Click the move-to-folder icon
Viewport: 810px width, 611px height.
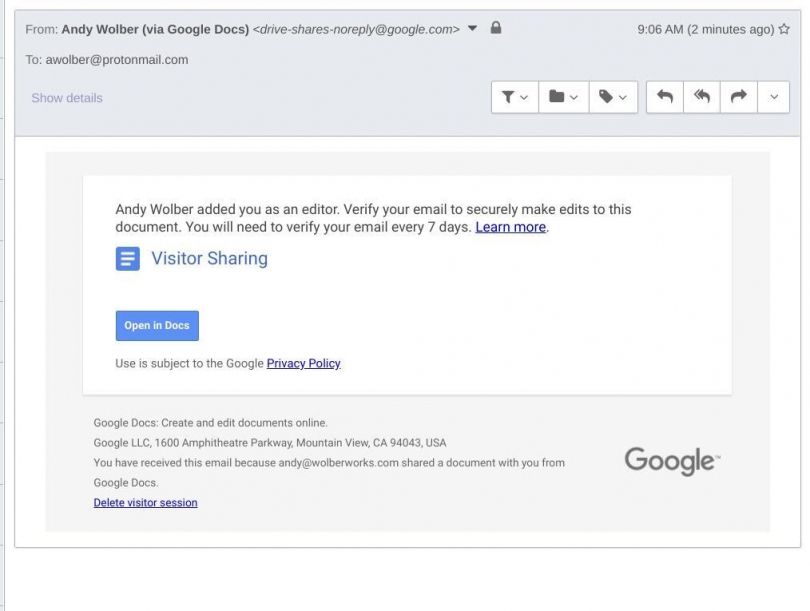557,96
